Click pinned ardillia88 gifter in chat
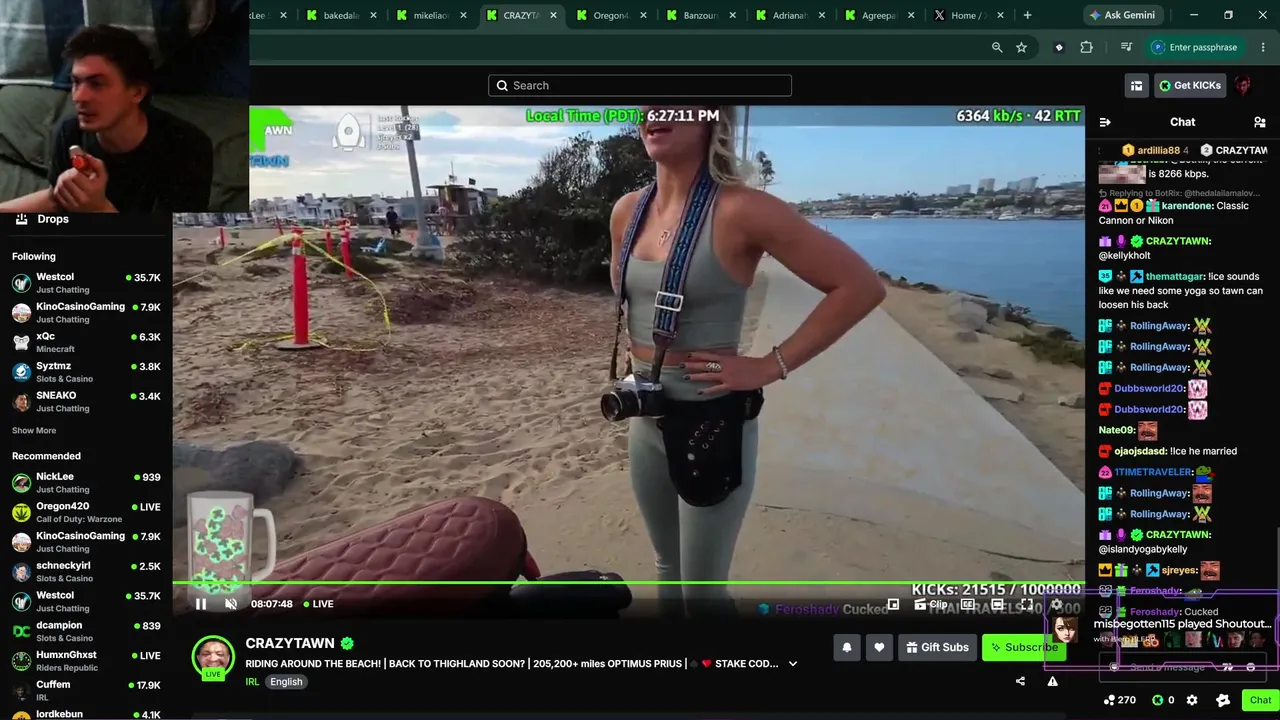Image resolution: width=1280 pixels, height=720 pixels. (1155, 150)
